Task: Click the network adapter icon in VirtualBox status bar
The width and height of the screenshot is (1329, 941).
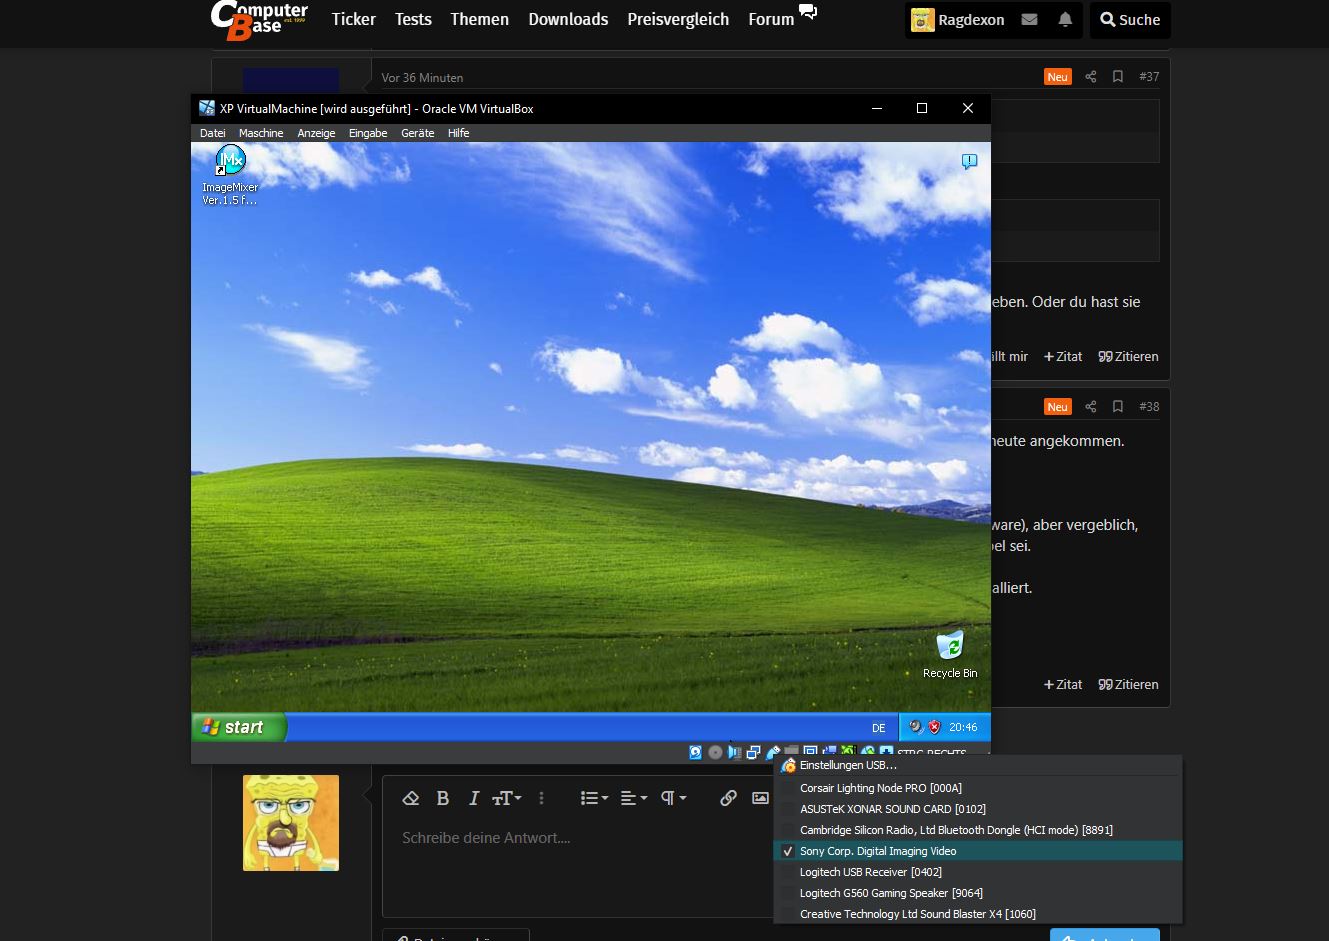Action: pyautogui.click(x=753, y=752)
